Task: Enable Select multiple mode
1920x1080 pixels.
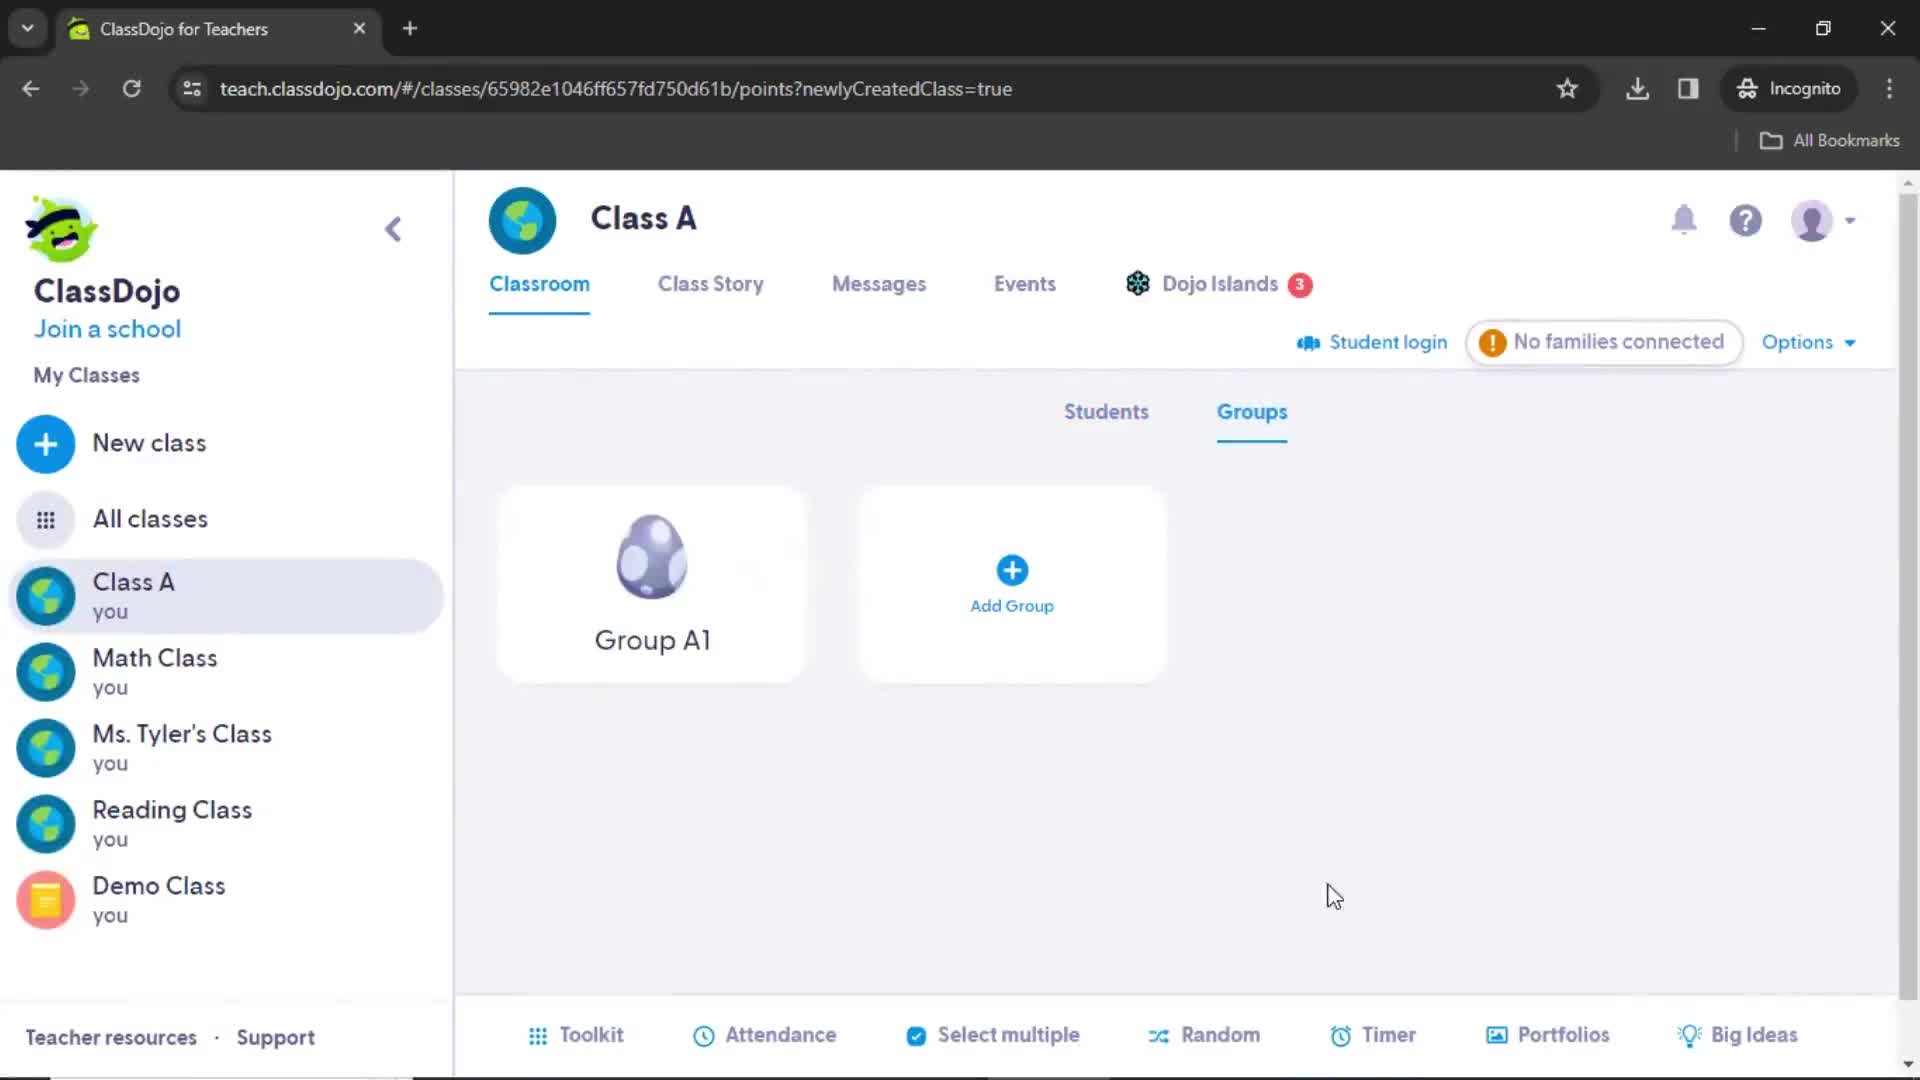Action: click(x=993, y=1035)
